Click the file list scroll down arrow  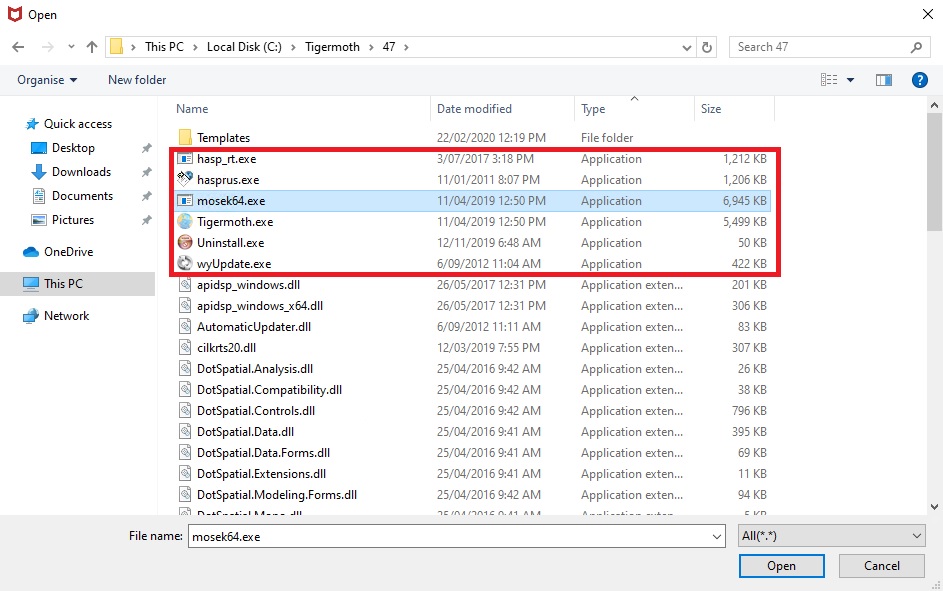point(934,507)
